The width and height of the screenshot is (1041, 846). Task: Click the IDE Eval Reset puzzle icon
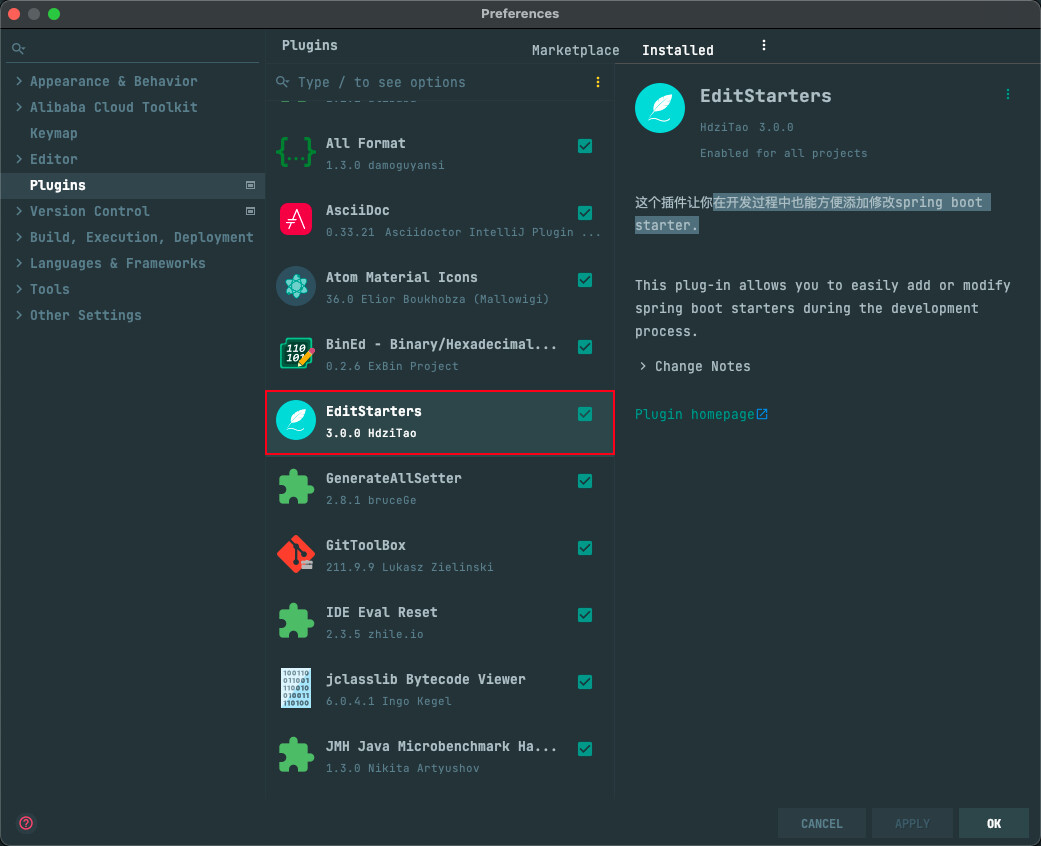click(x=295, y=622)
